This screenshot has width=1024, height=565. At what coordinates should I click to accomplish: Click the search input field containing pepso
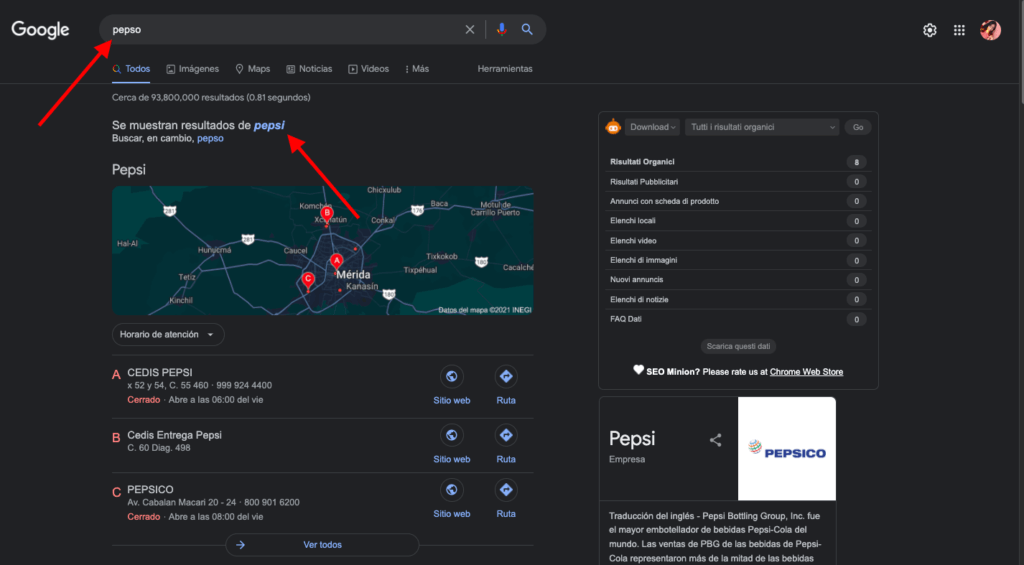click(x=280, y=30)
